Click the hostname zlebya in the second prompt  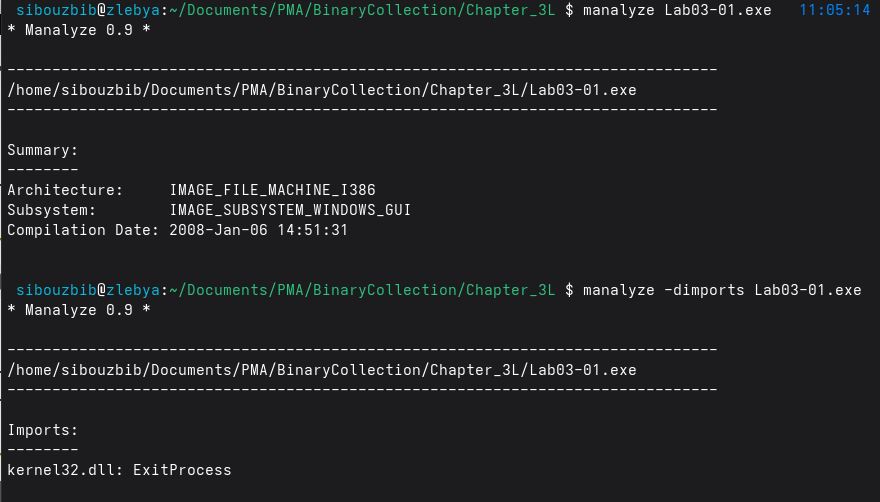tap(134, 290)
